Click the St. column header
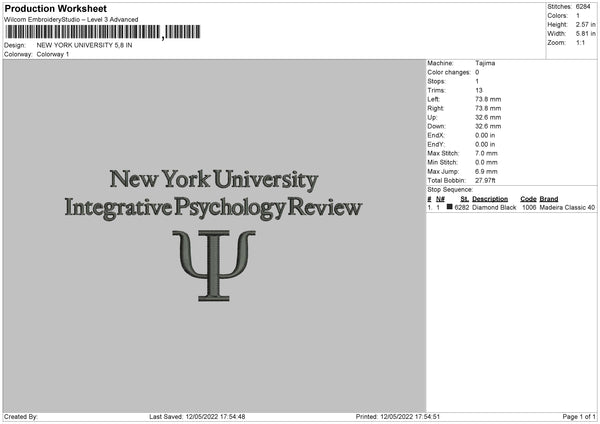Viewport: 600px width, 424px height. (x=465, y=199)
